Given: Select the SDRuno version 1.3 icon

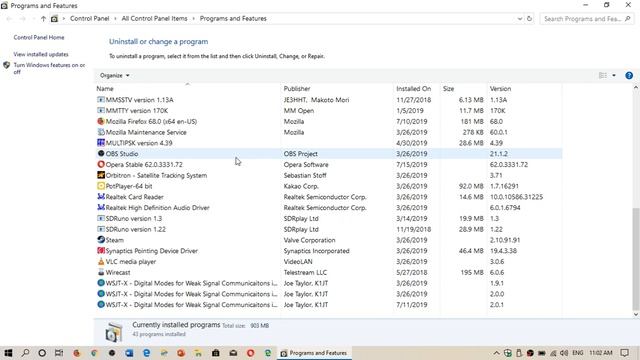Looking at the screenshot, I should point(101,218).
